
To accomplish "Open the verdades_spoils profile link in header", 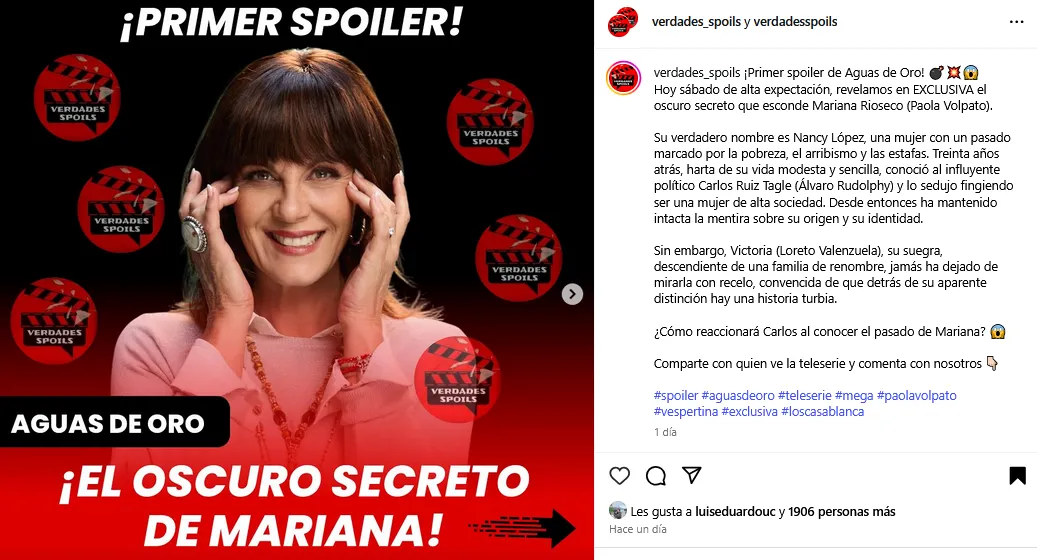I will pos(696,22).
